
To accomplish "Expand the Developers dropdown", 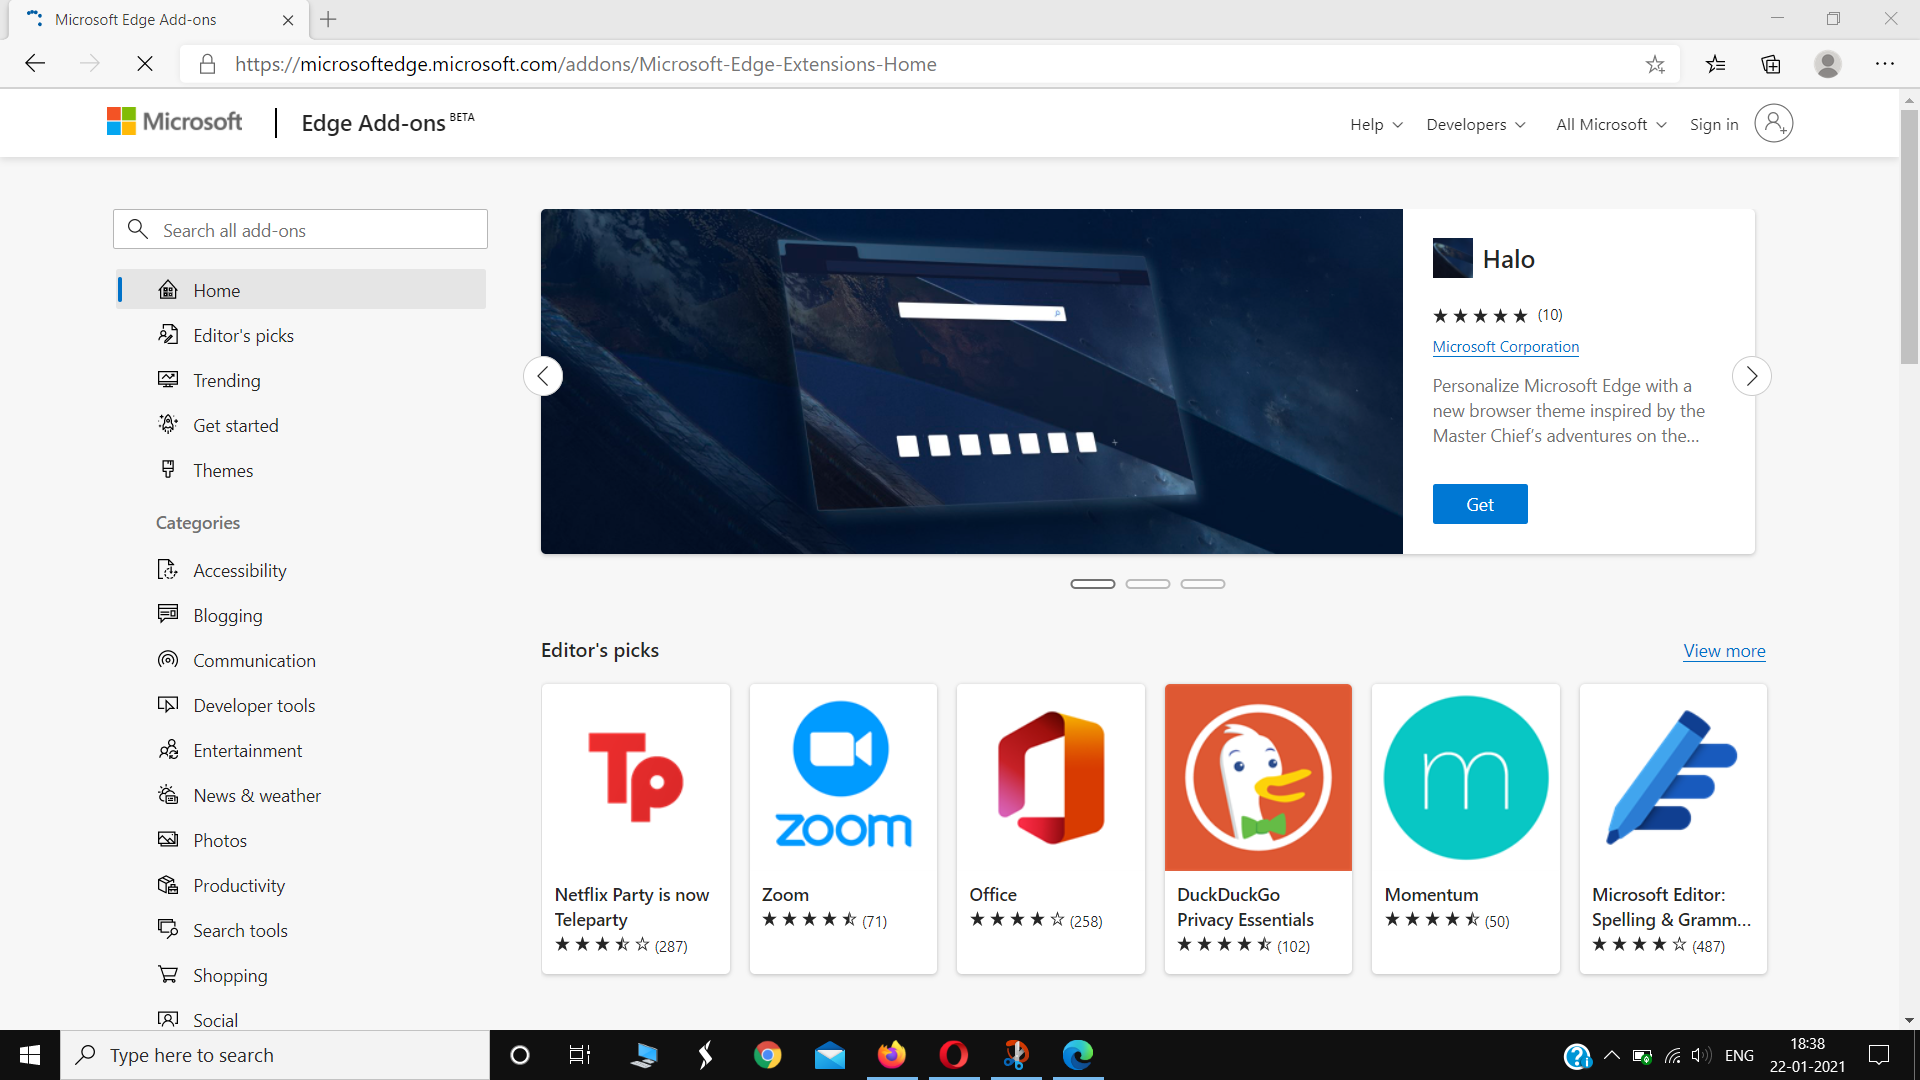I will click(1475, 124).
